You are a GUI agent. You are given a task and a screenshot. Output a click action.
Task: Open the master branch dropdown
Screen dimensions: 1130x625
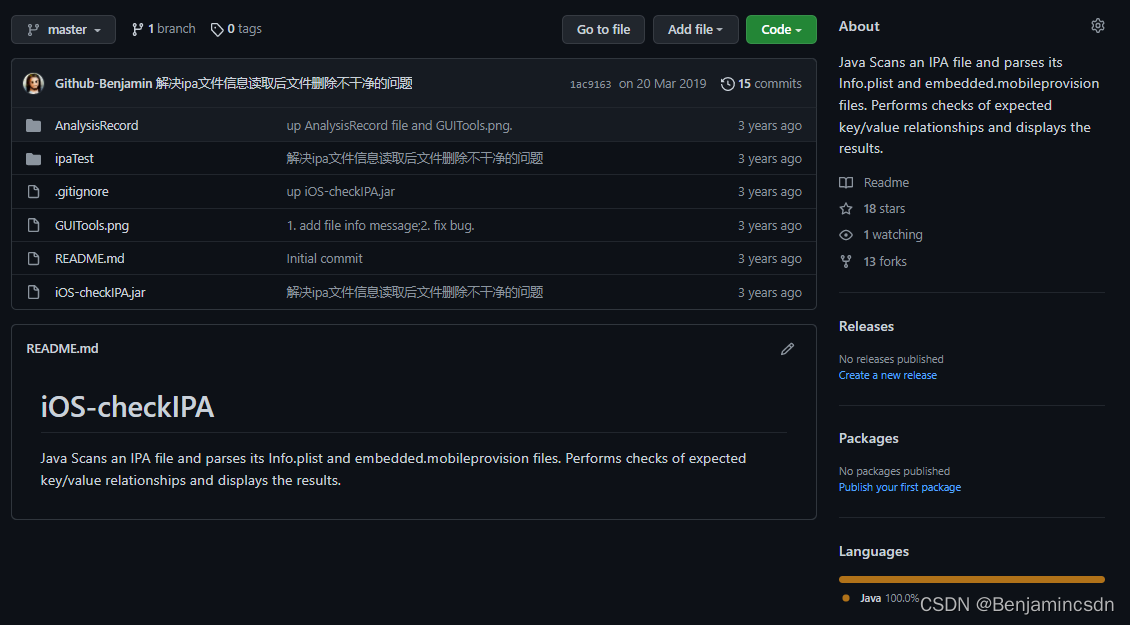[63, 30]
